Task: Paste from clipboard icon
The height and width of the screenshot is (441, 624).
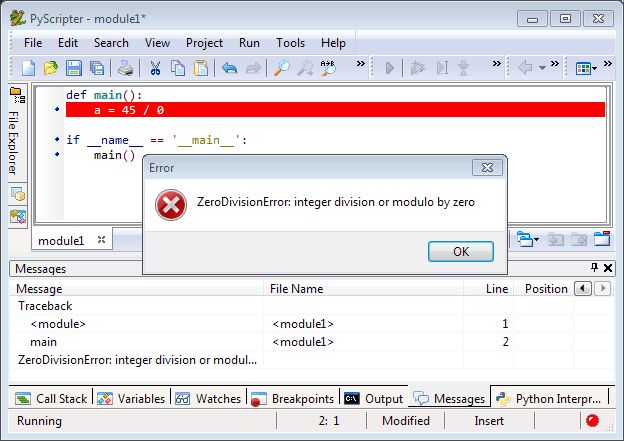Action: click(201, 68)
